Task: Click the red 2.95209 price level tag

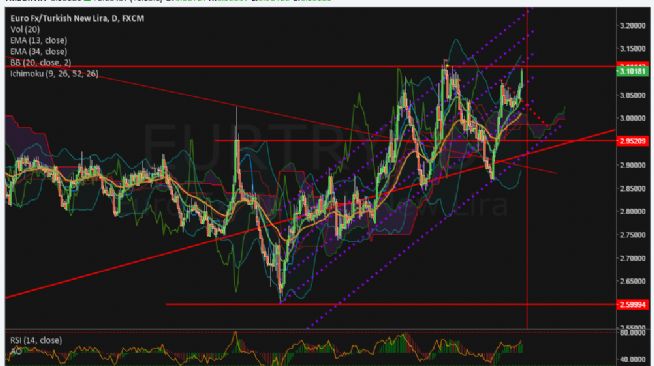Action: pyautogui.click(x=632, y=141)
